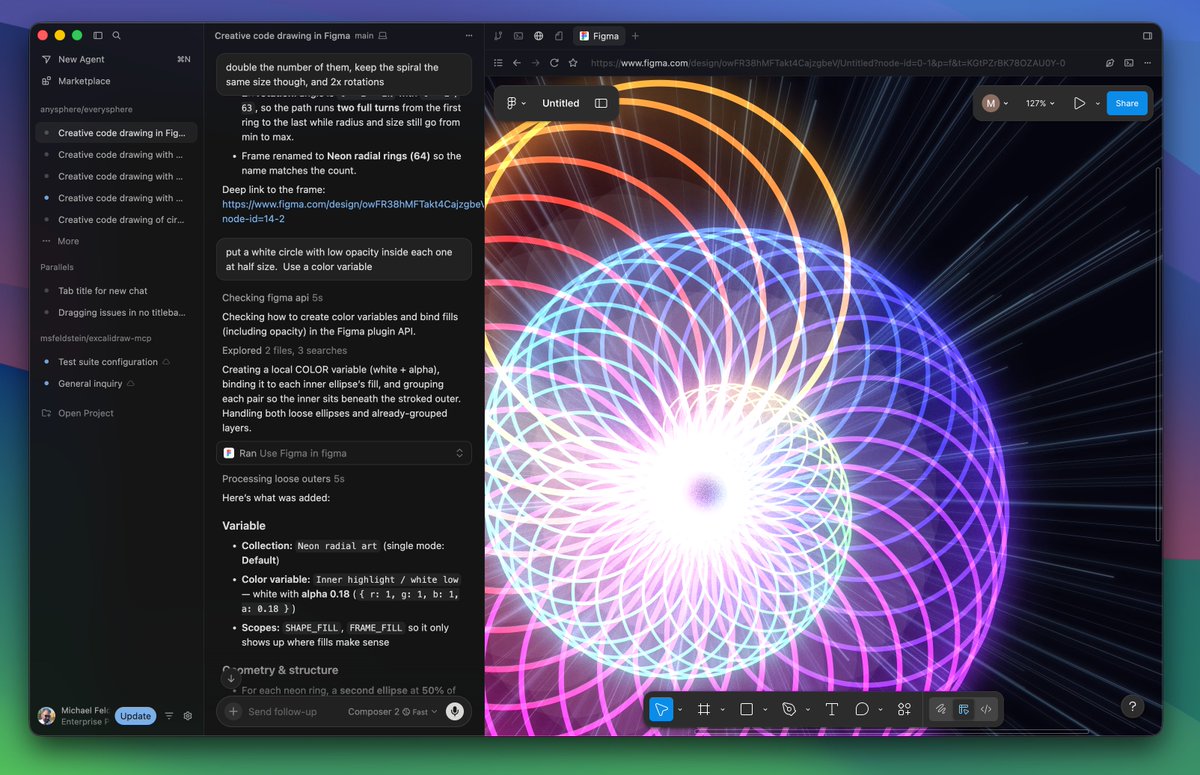Select the Frame tool
The image size is (1200, 775).
pyautogui.click(x=704, y=709)
